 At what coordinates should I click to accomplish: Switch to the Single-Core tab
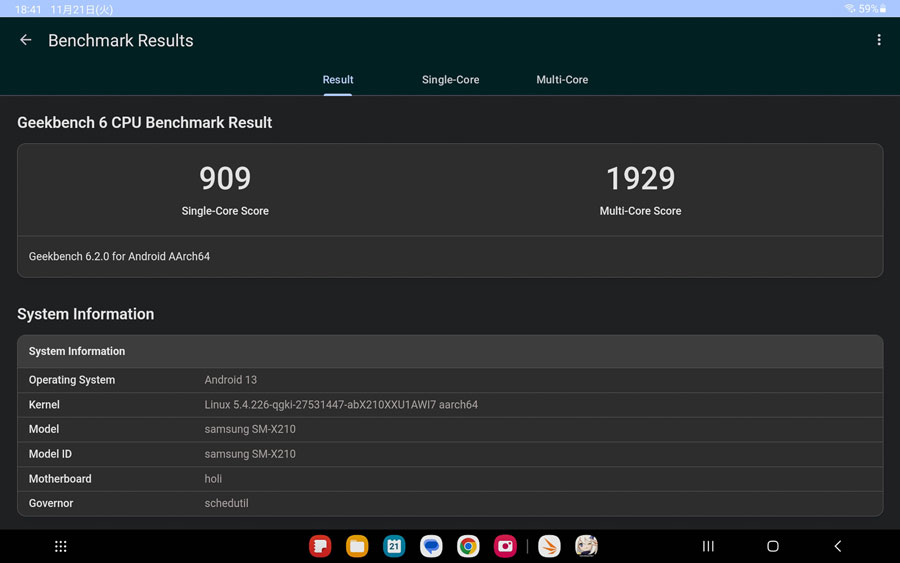point(451,80)
